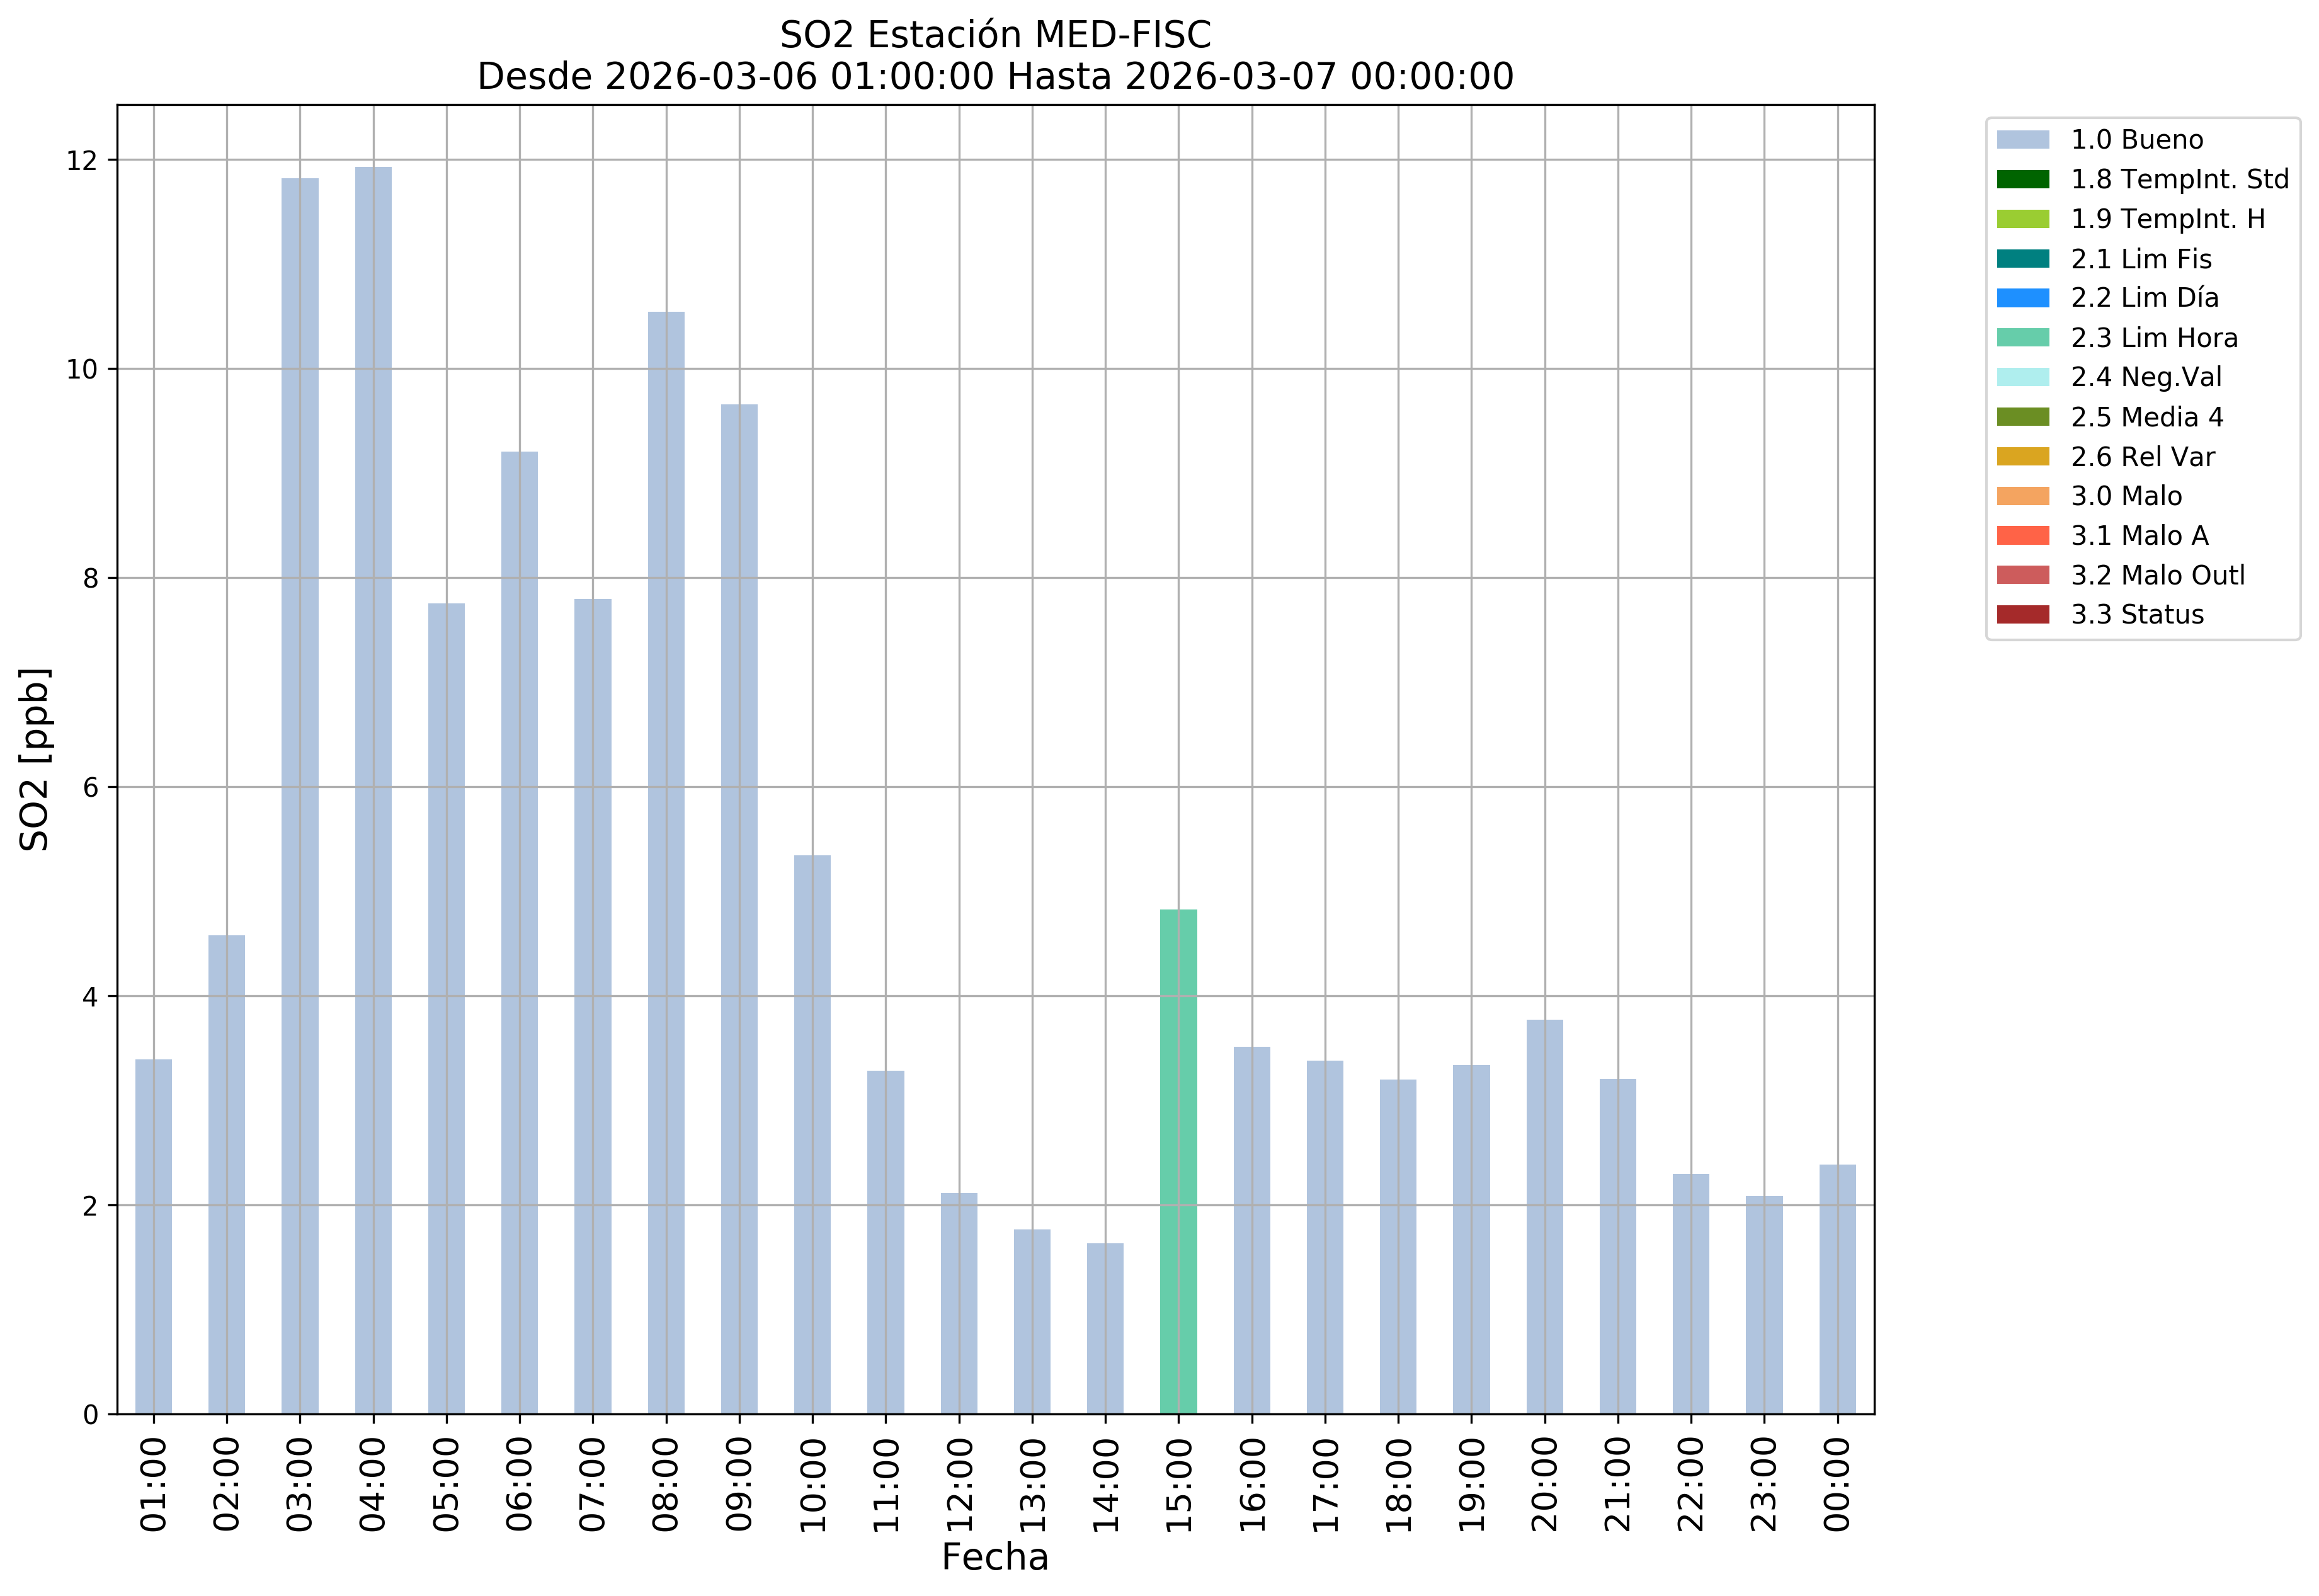Viewport: 2319px width, 1596px height.
Task: Click the Fecha x-axis label
Action: (995, 1557)
